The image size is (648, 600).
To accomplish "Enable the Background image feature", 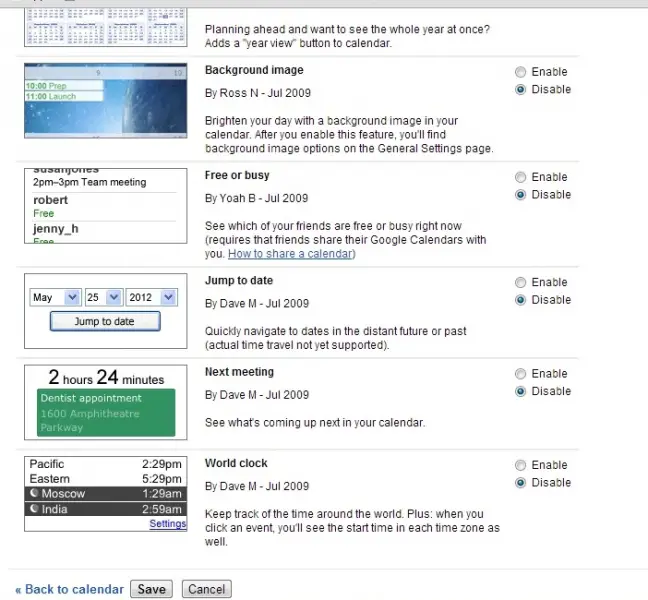I will tap(520, 72).
